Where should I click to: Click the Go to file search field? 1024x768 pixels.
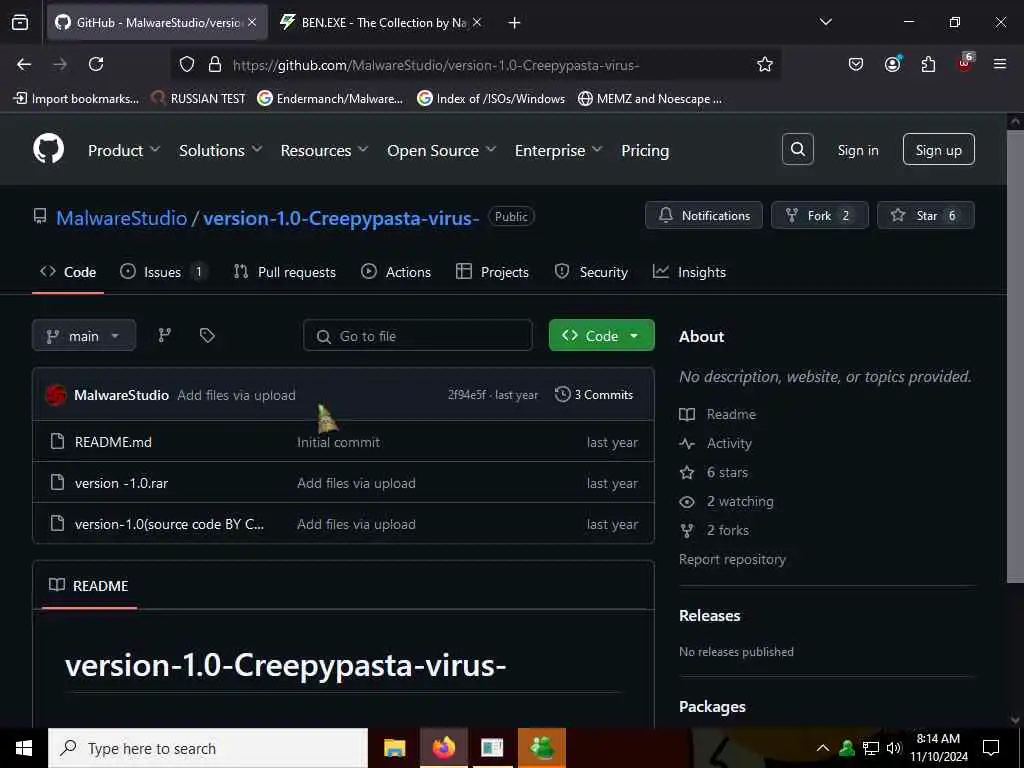tap(417, 335)
